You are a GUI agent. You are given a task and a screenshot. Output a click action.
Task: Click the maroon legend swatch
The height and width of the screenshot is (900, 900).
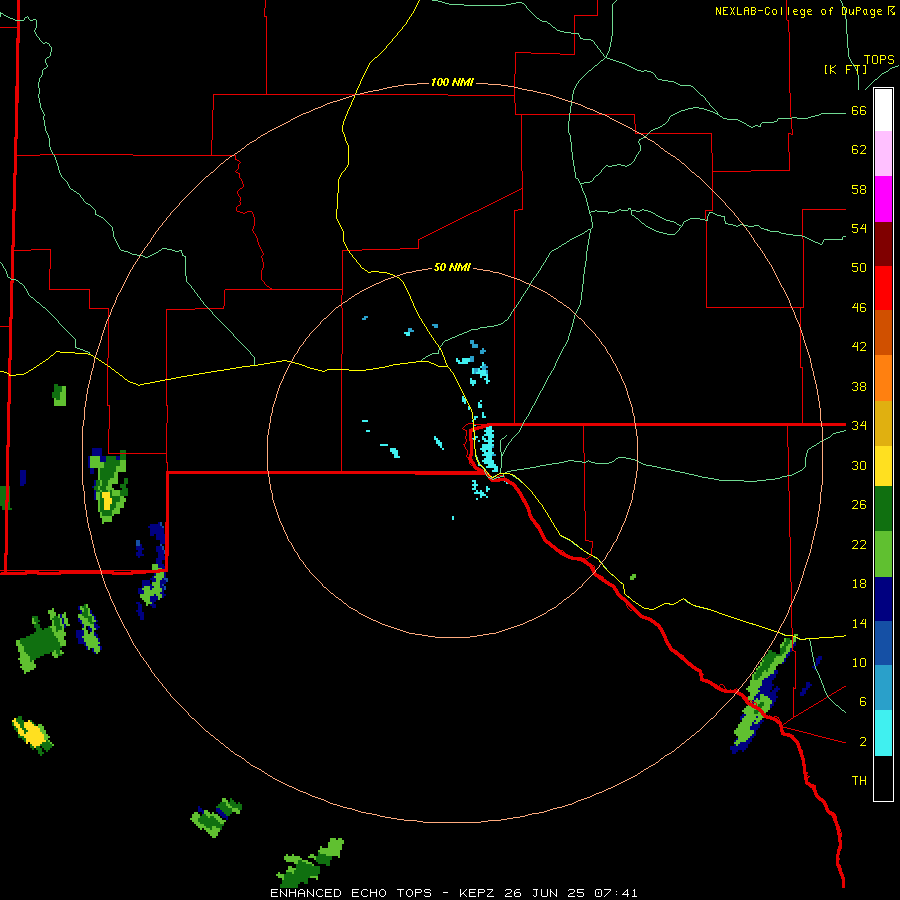click(x=883, y=243)
